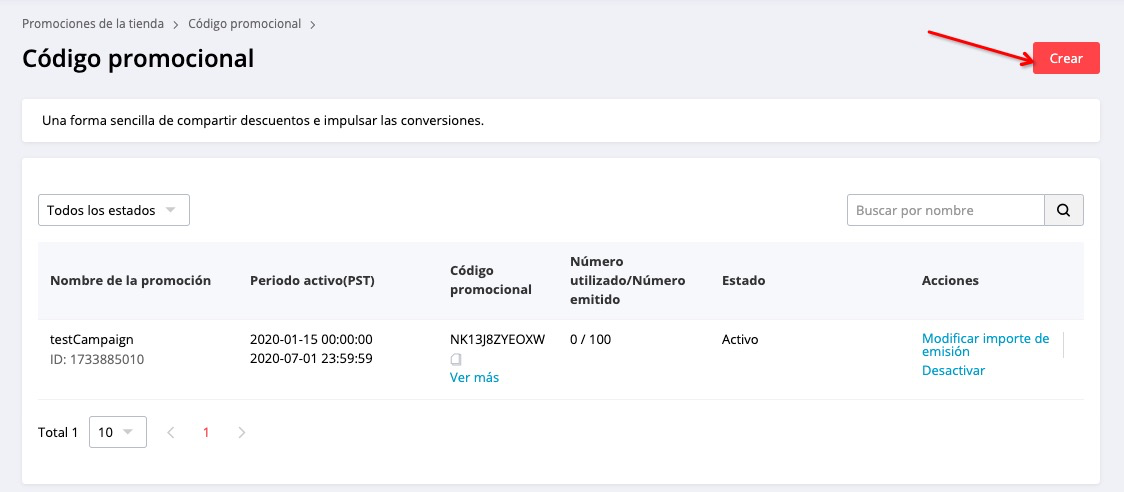1124x492 pixels.
Task: Click Modificar importe de emisión
Action: click(x=985, y=344)
